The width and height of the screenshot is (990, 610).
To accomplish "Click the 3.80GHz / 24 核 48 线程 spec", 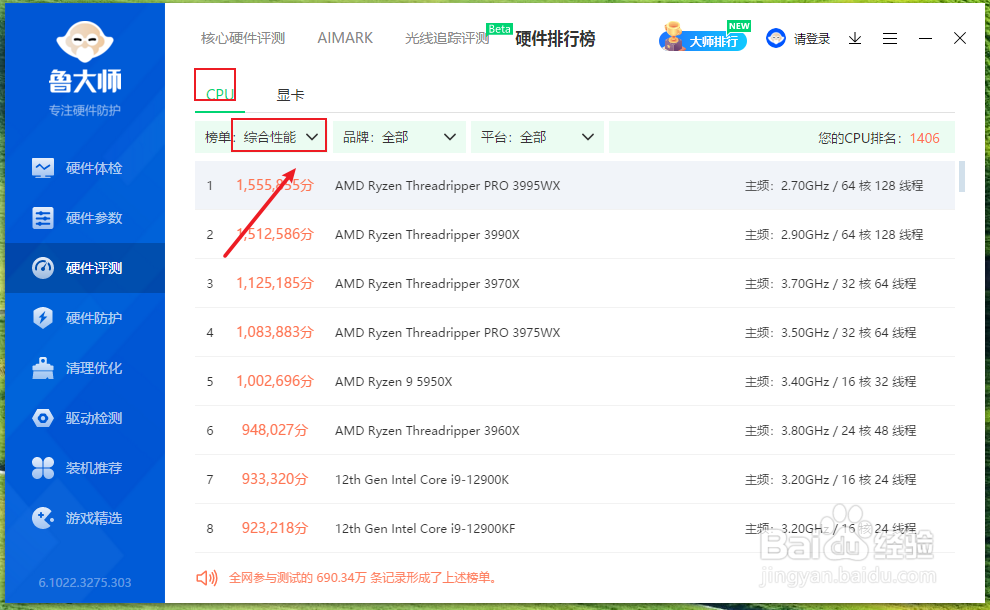I will tap(849, 431).
